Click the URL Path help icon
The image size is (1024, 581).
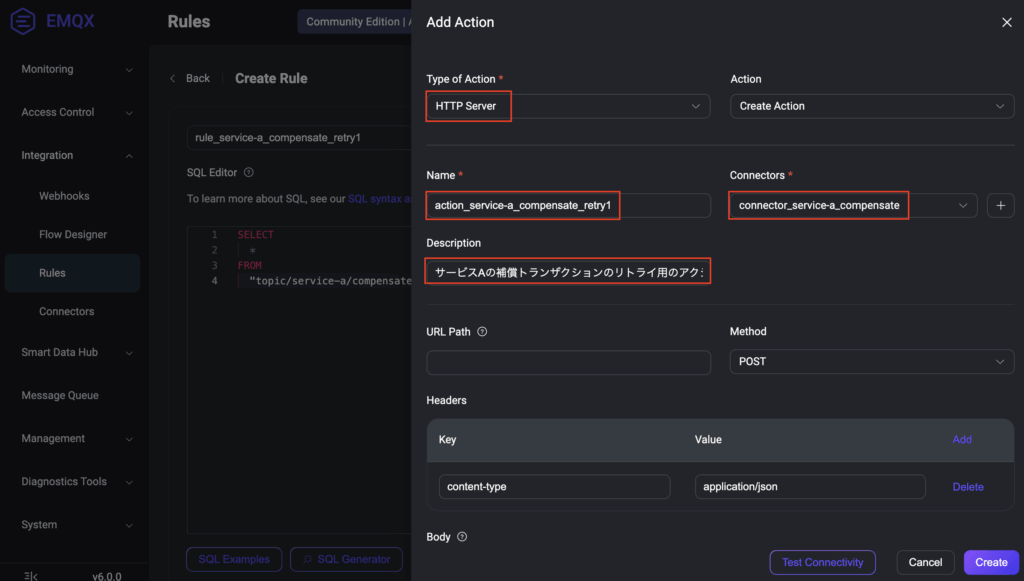tap(482, 332)
